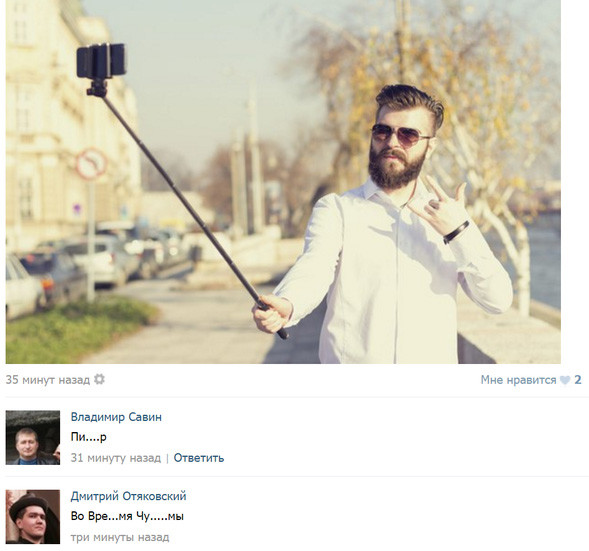Click the man's raised hand gesture in photo
This screenshot has height=551, width=589.
[439, 207]
